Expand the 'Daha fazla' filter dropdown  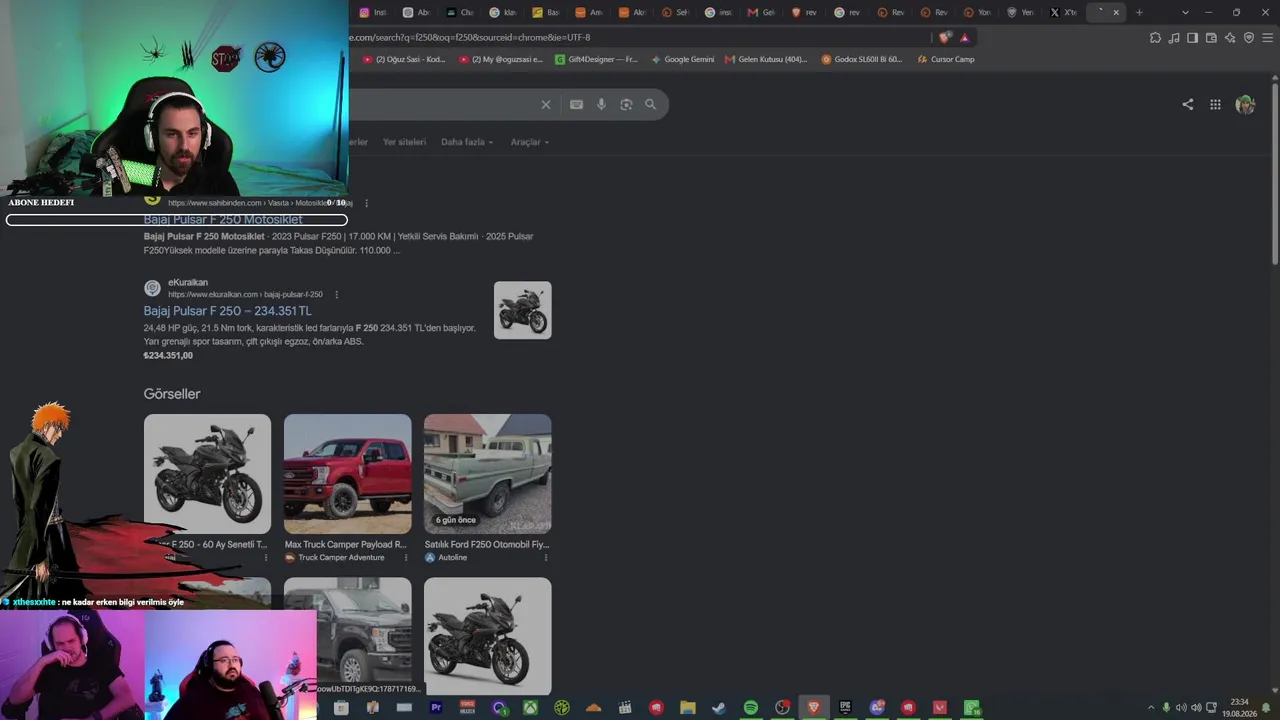[x=467, y=142]
